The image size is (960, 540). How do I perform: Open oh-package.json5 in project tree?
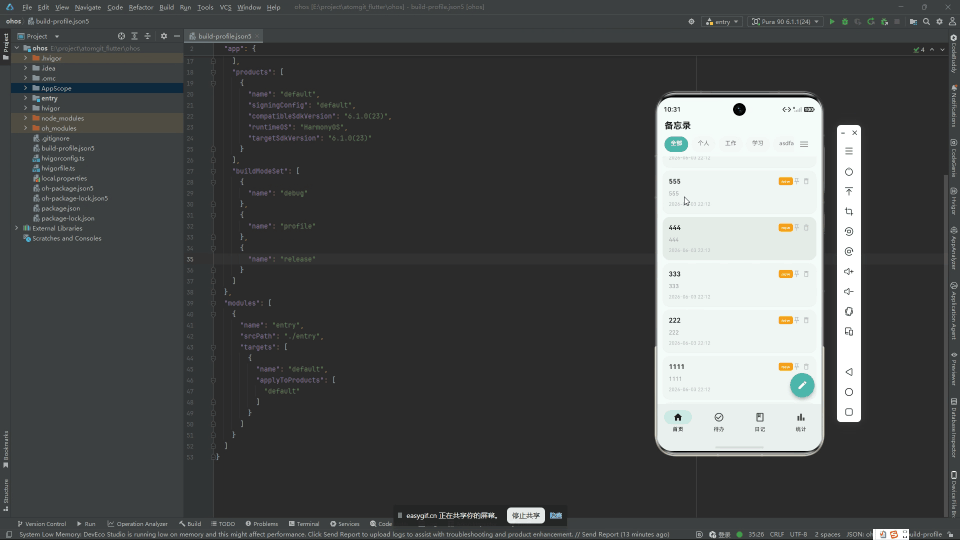[67, 189]
